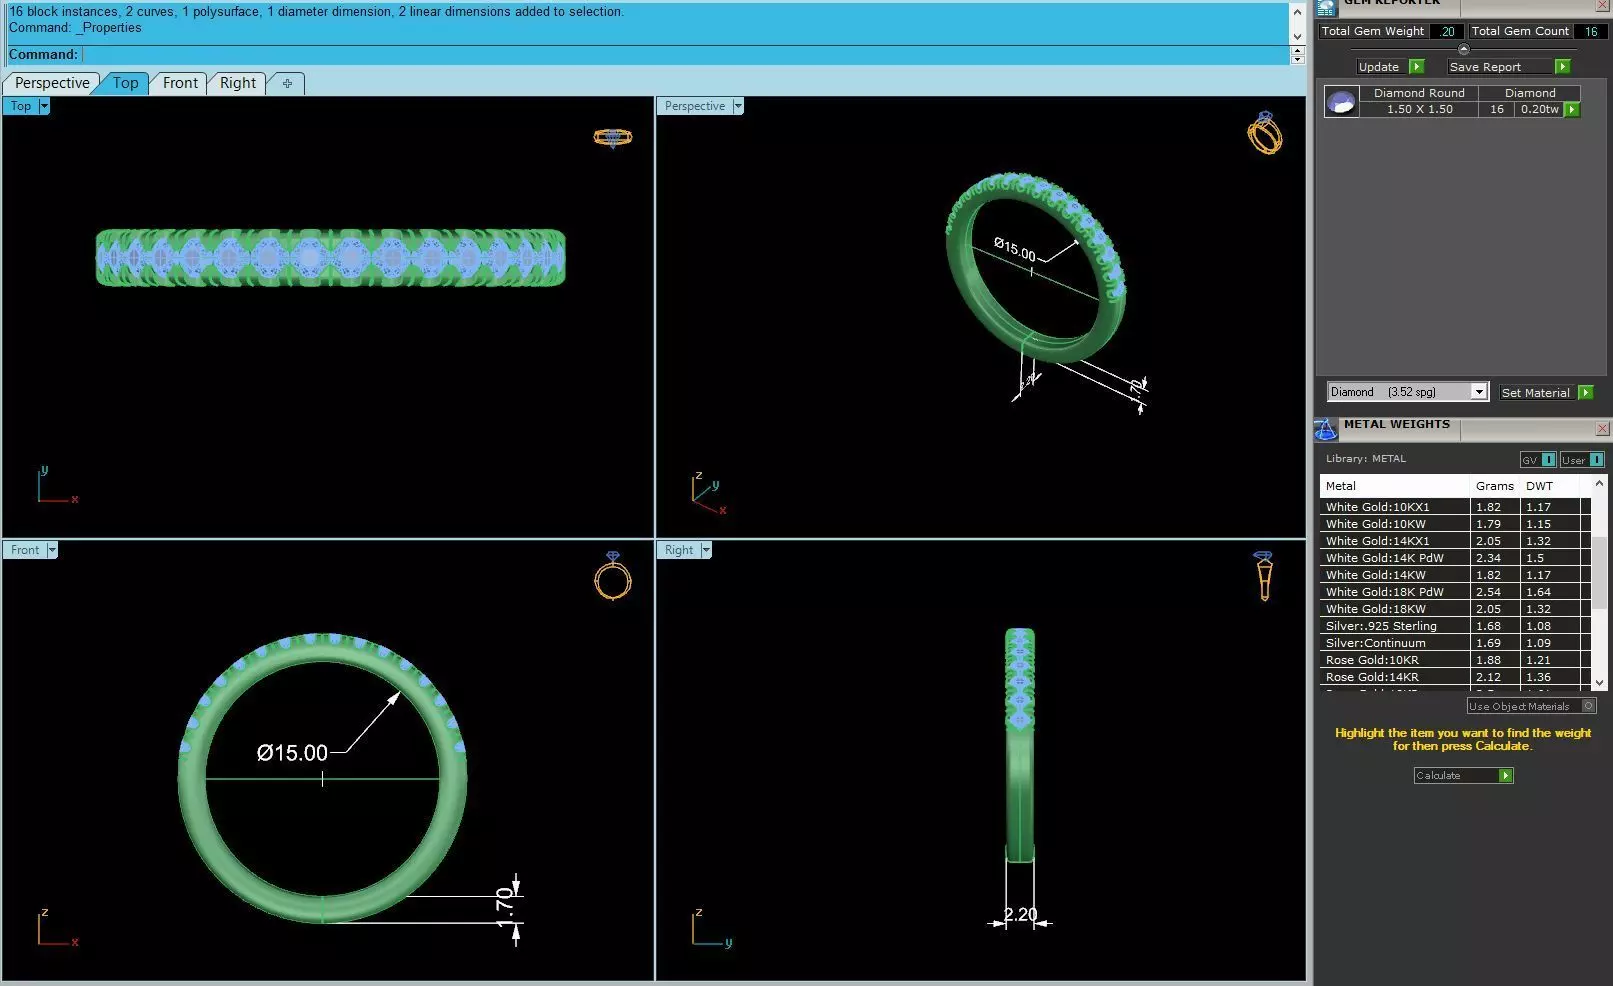Click the Diamond Round gem thumbnail
The height and width of the screenshot is (986, 1613).
pyautogui.click(x=1341, y=101)
